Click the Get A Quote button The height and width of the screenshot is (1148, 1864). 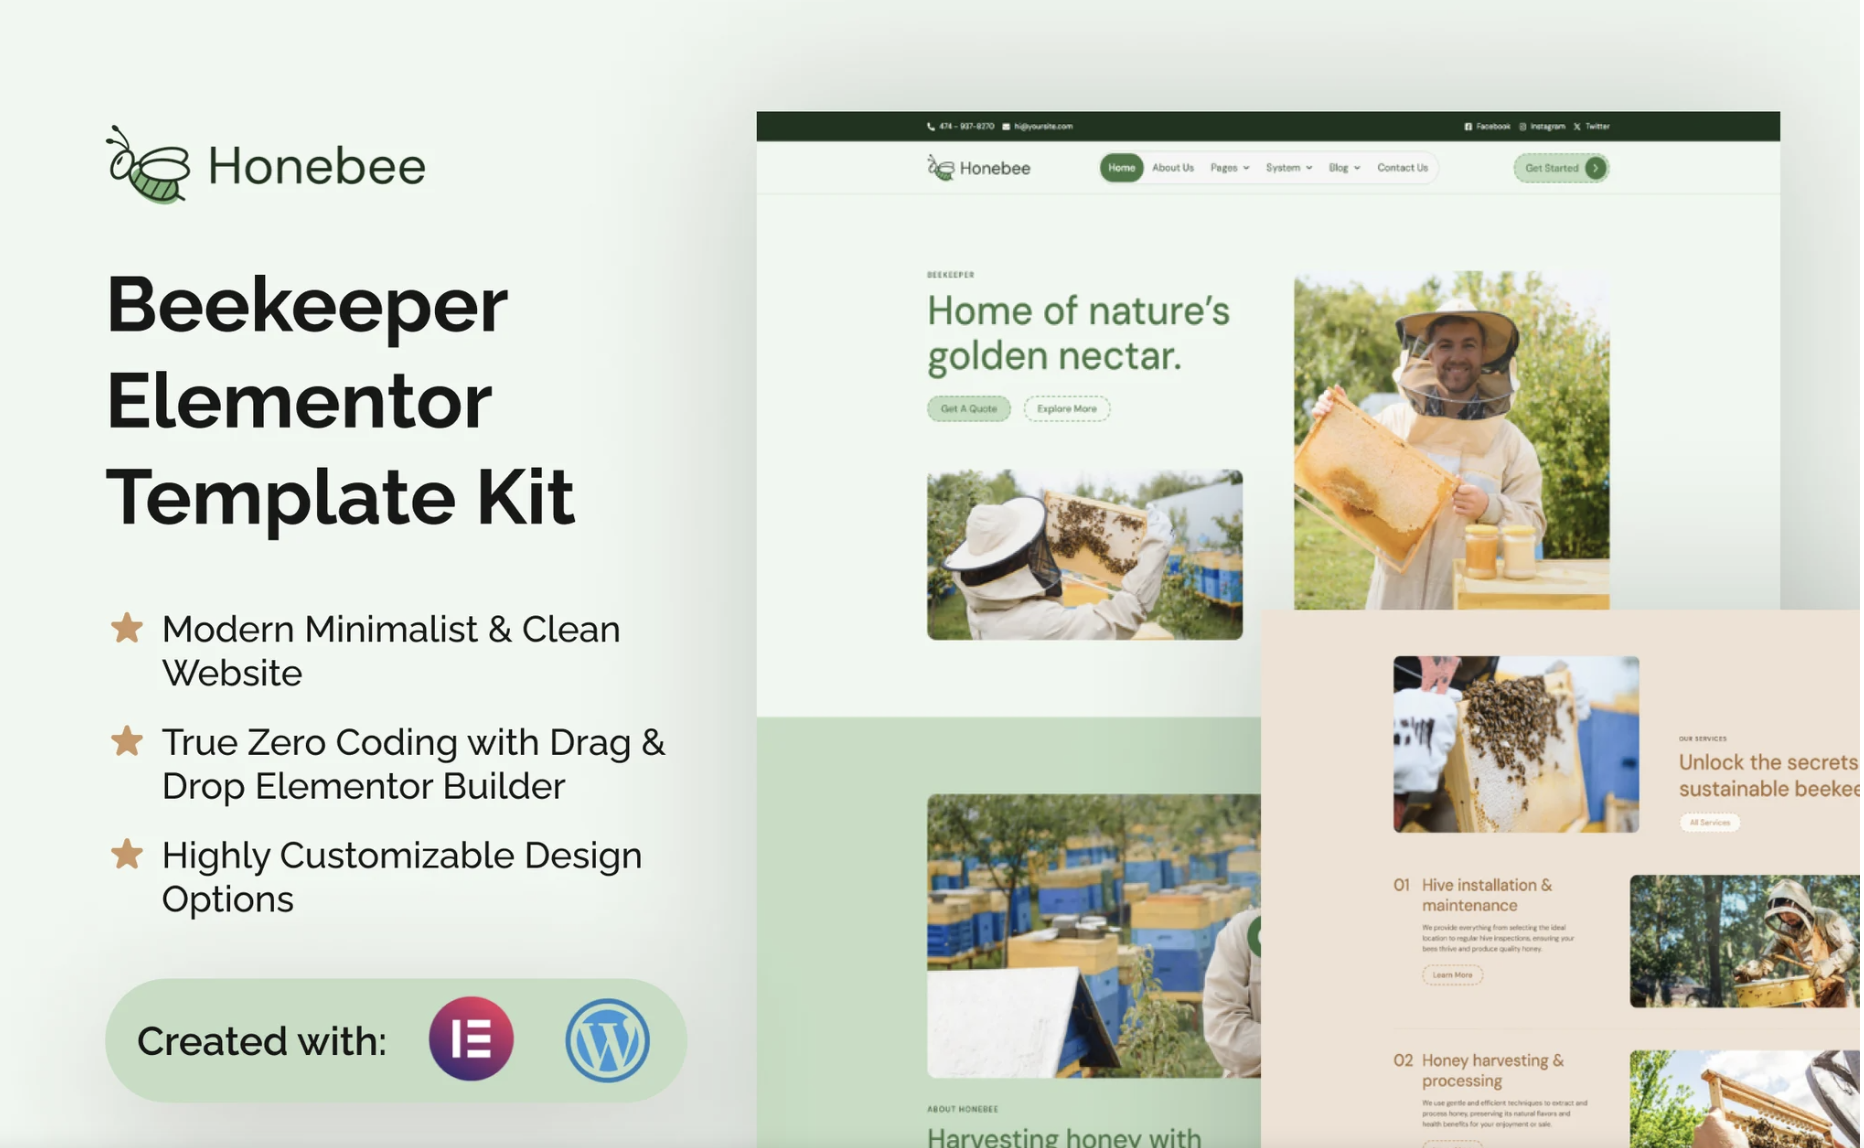969,408
